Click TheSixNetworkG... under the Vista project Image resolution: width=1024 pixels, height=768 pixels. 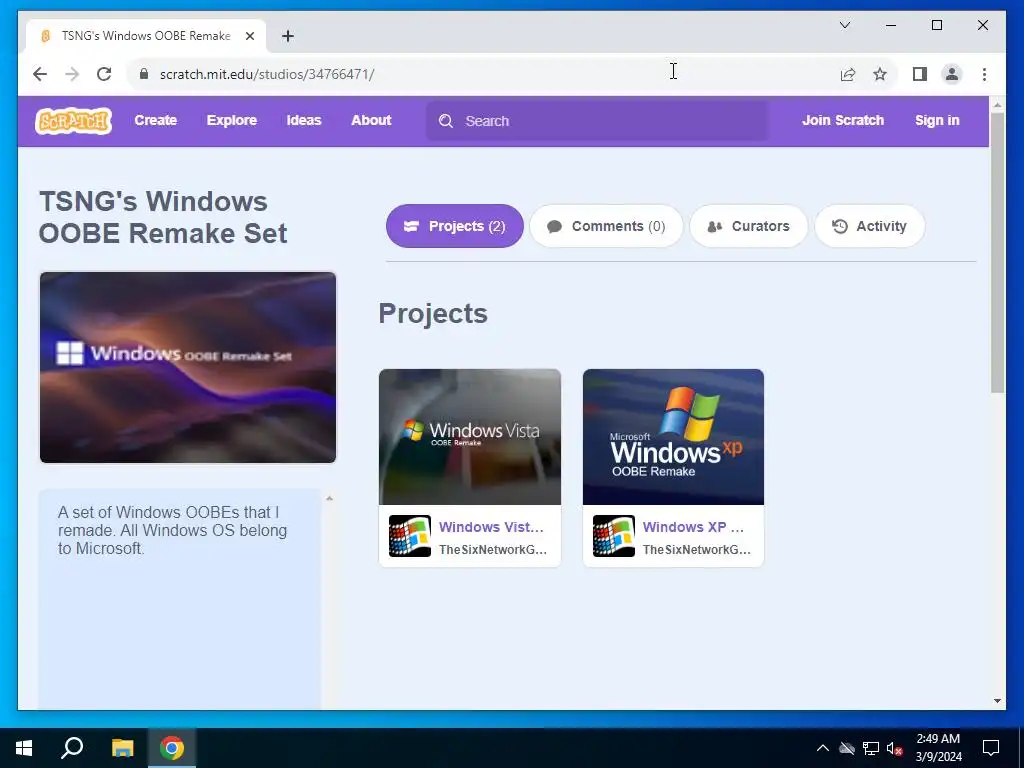[x=493, y=550]
